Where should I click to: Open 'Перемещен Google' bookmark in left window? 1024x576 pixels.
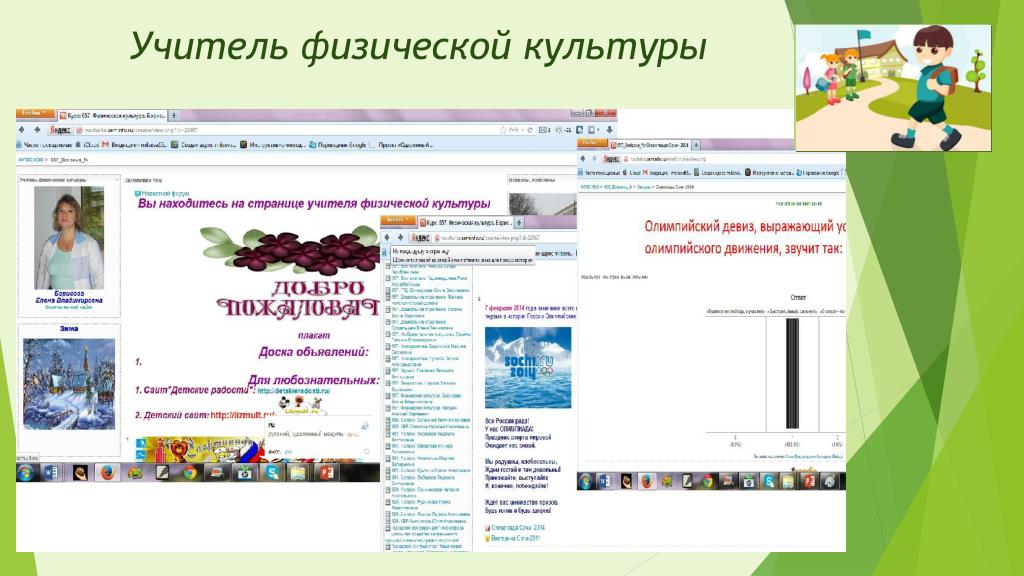coord(338,145)
